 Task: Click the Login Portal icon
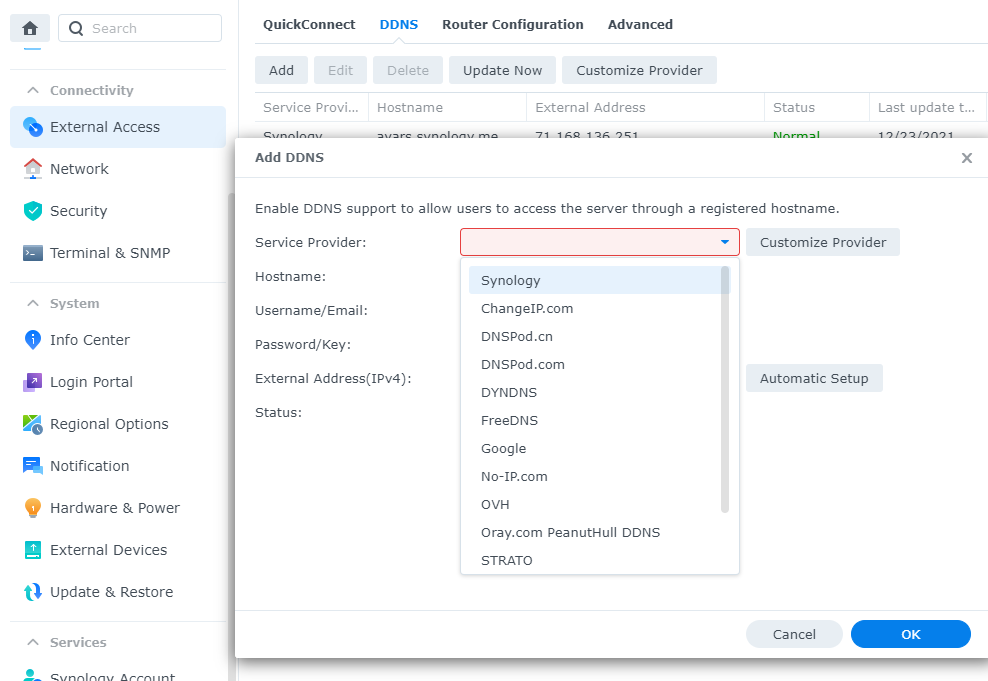pyautogui.click(x=33, y=382)
